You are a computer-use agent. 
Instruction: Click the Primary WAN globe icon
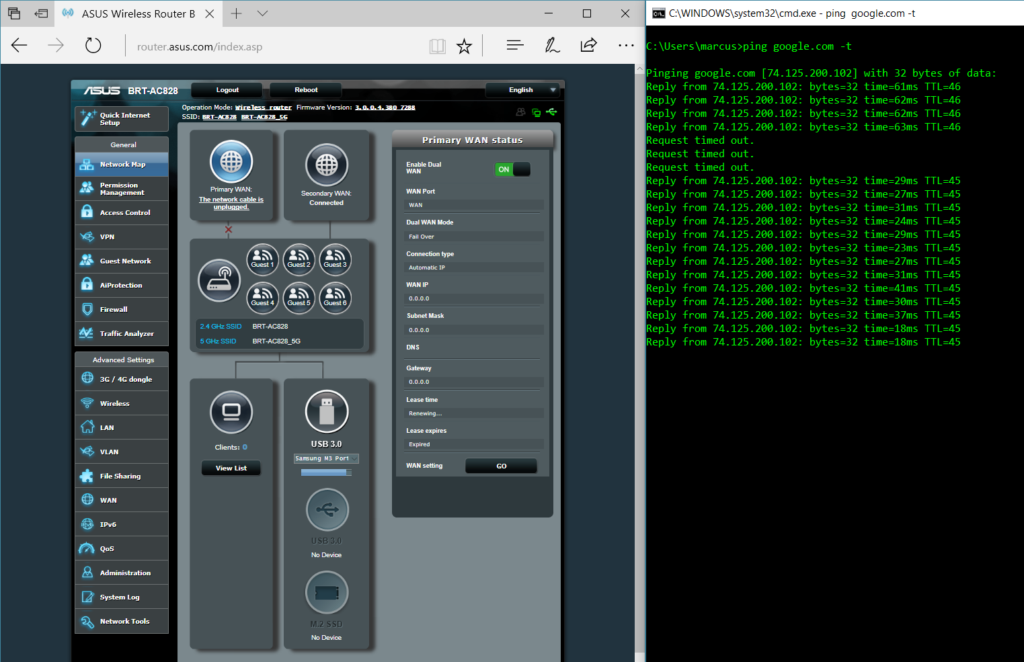[231, 162]
